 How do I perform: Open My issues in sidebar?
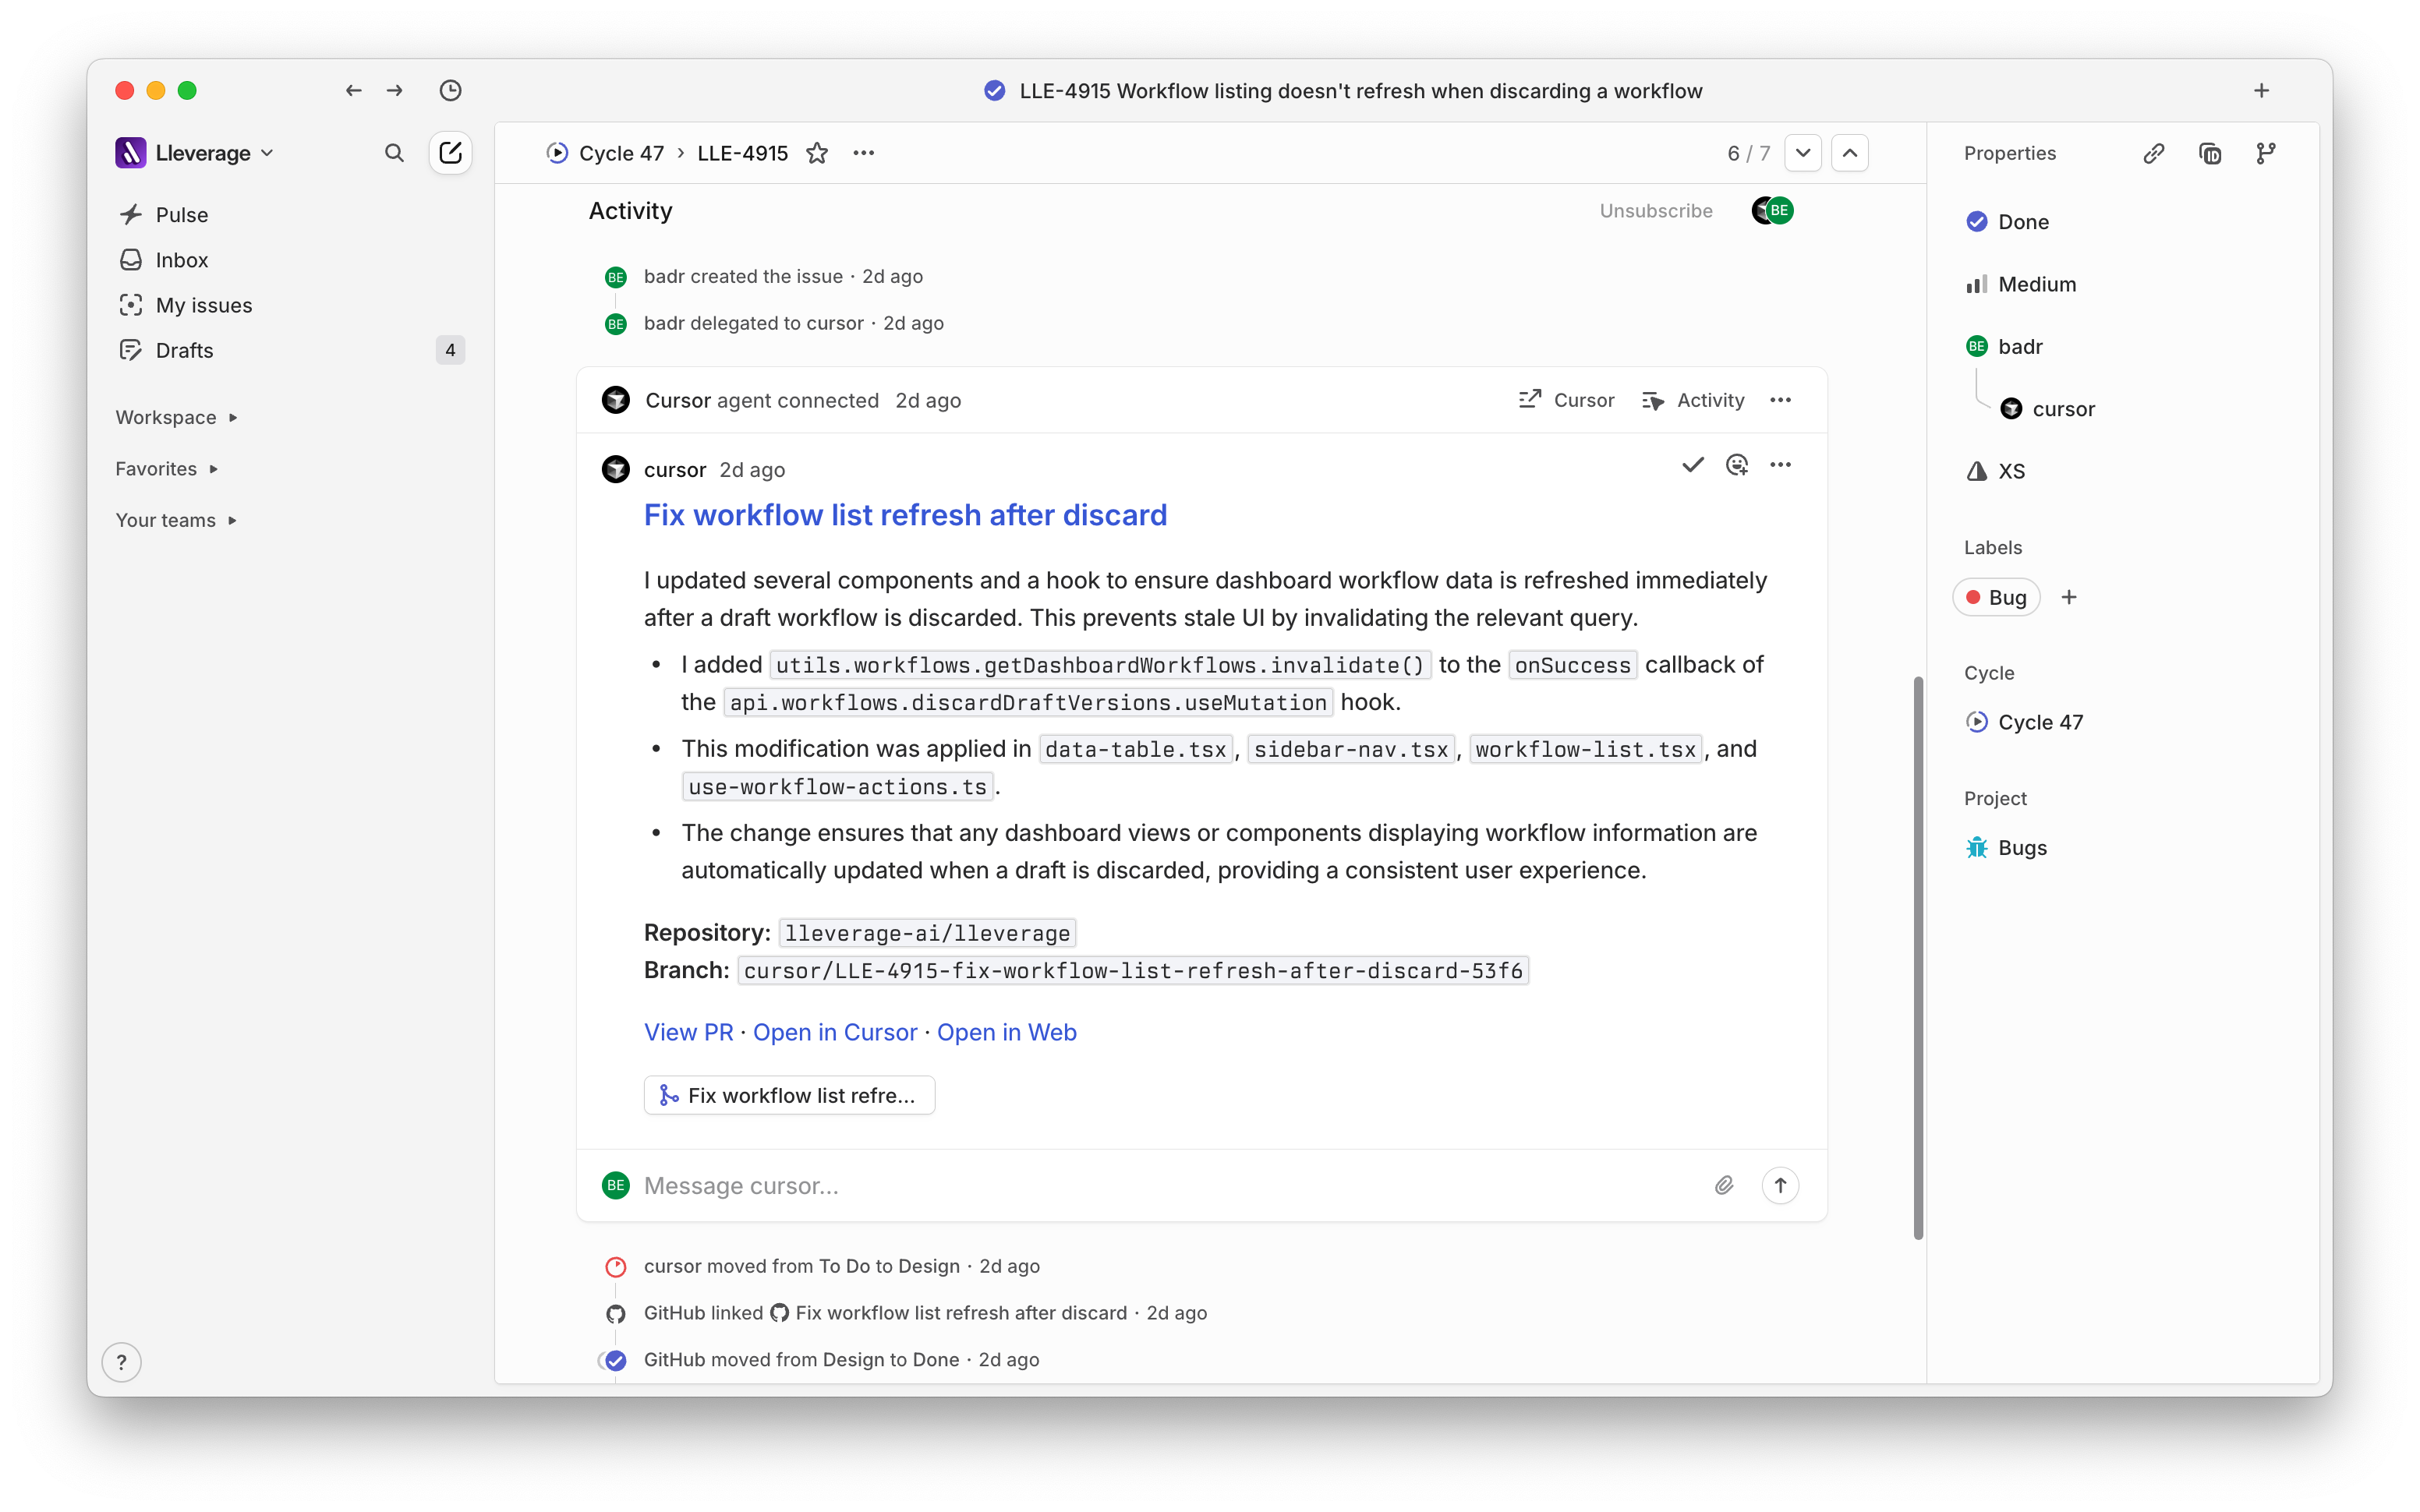pyautogui.click(x=290, y=305)
